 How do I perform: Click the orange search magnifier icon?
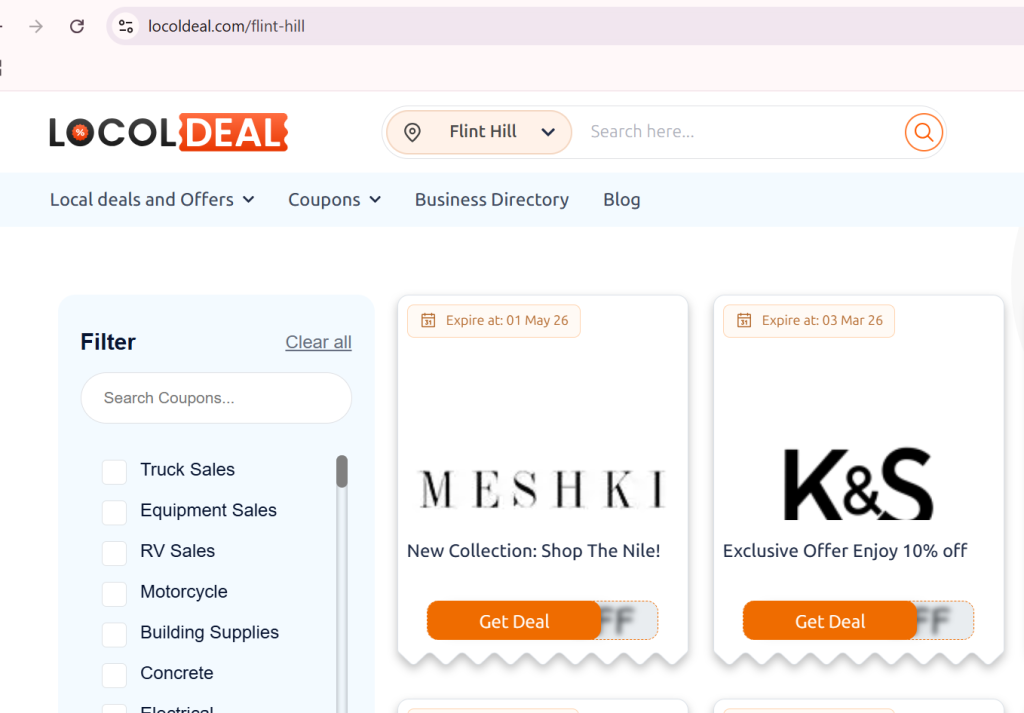click(923, 132)
